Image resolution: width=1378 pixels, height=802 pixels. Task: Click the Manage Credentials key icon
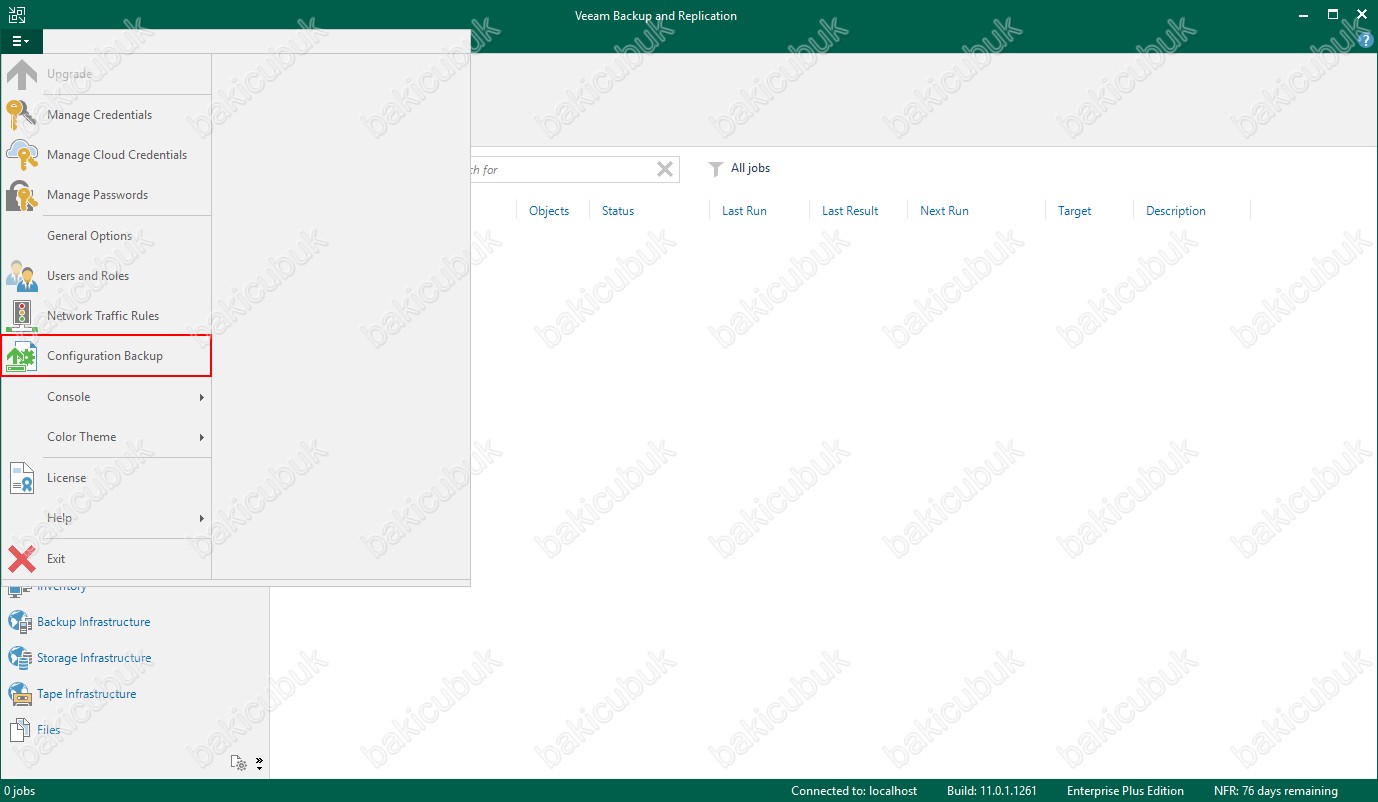point(21,115)
